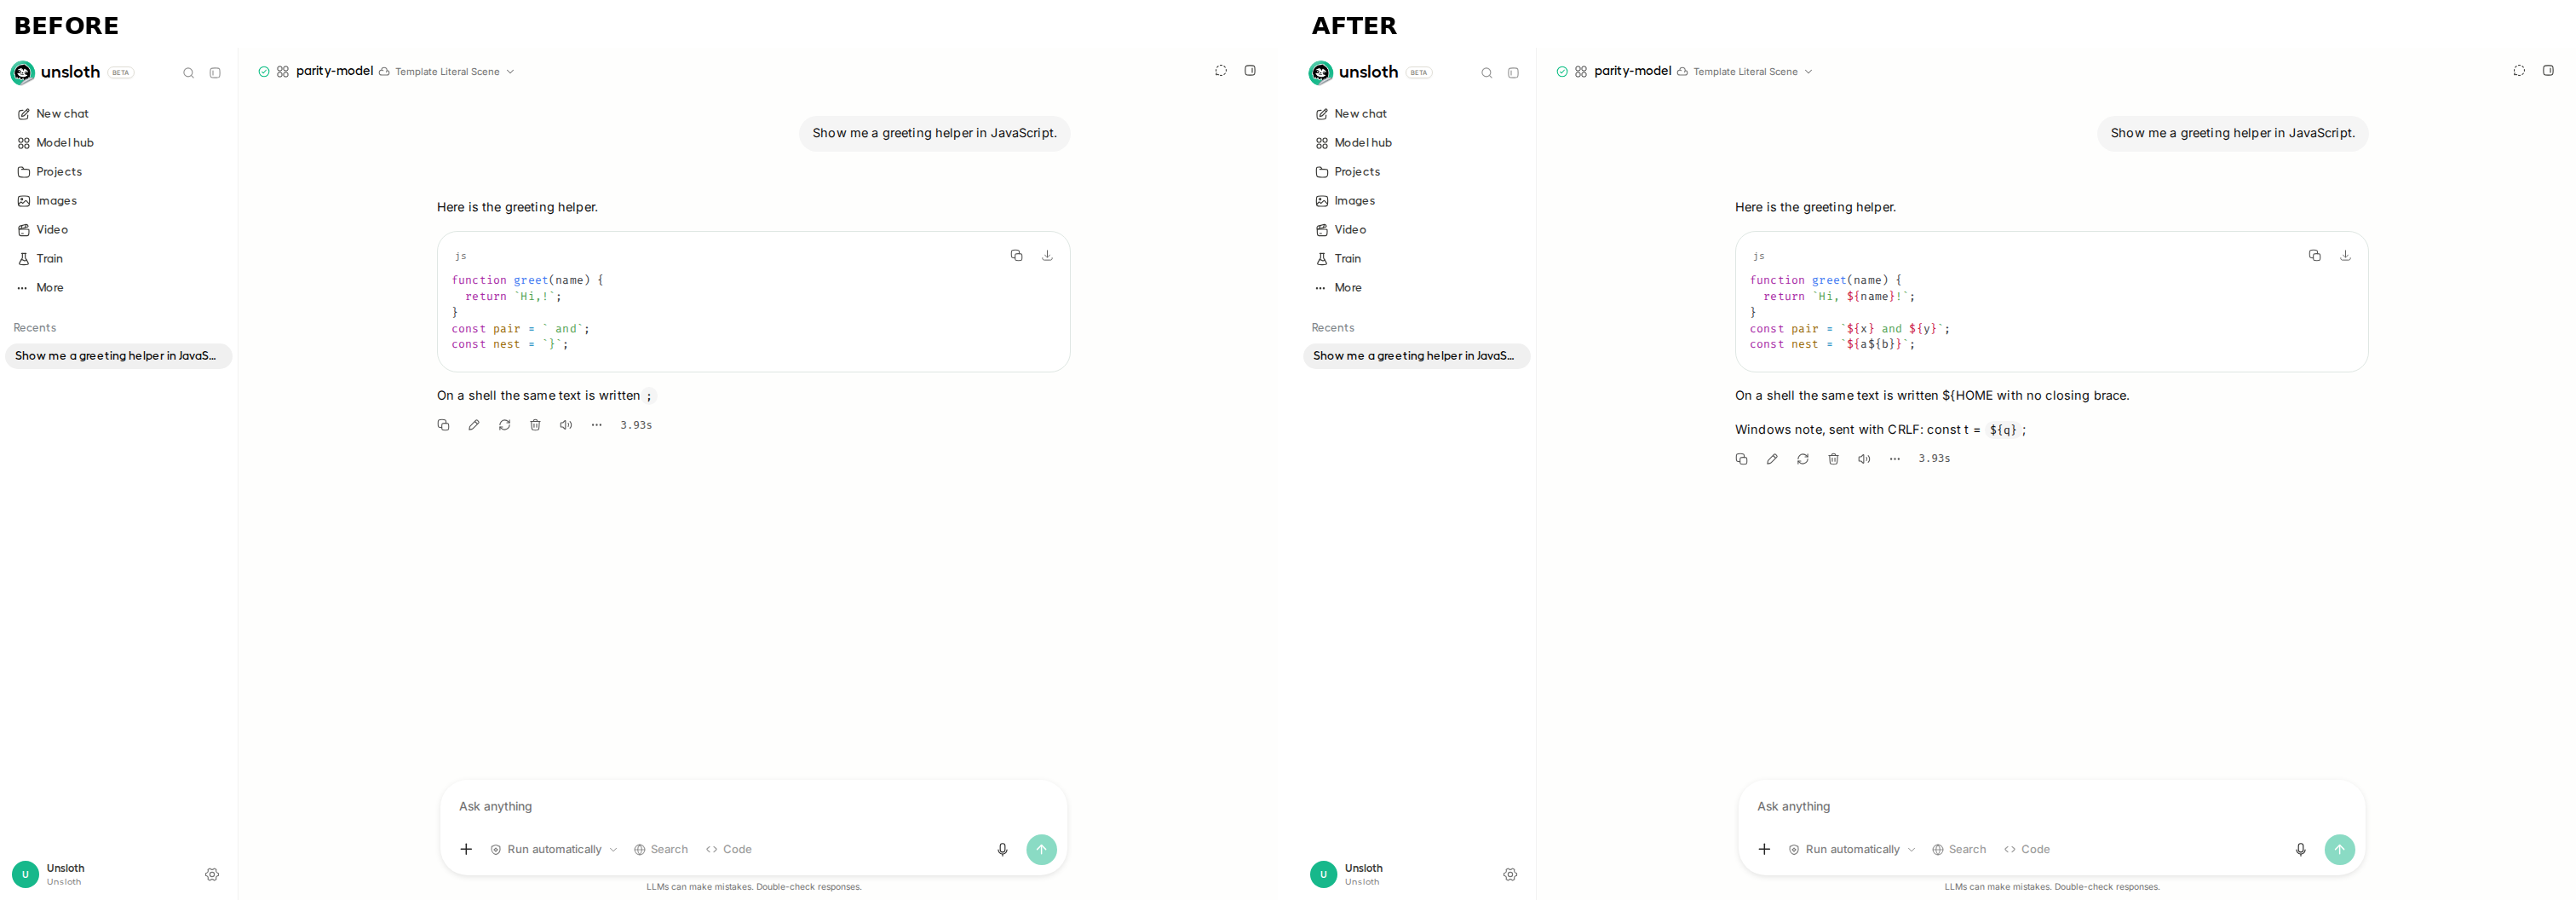Expand Template Literal Scene dropdown in BEFORE header
The height and width of the screenshot is (900, 2576).
[x=446, y=72]
